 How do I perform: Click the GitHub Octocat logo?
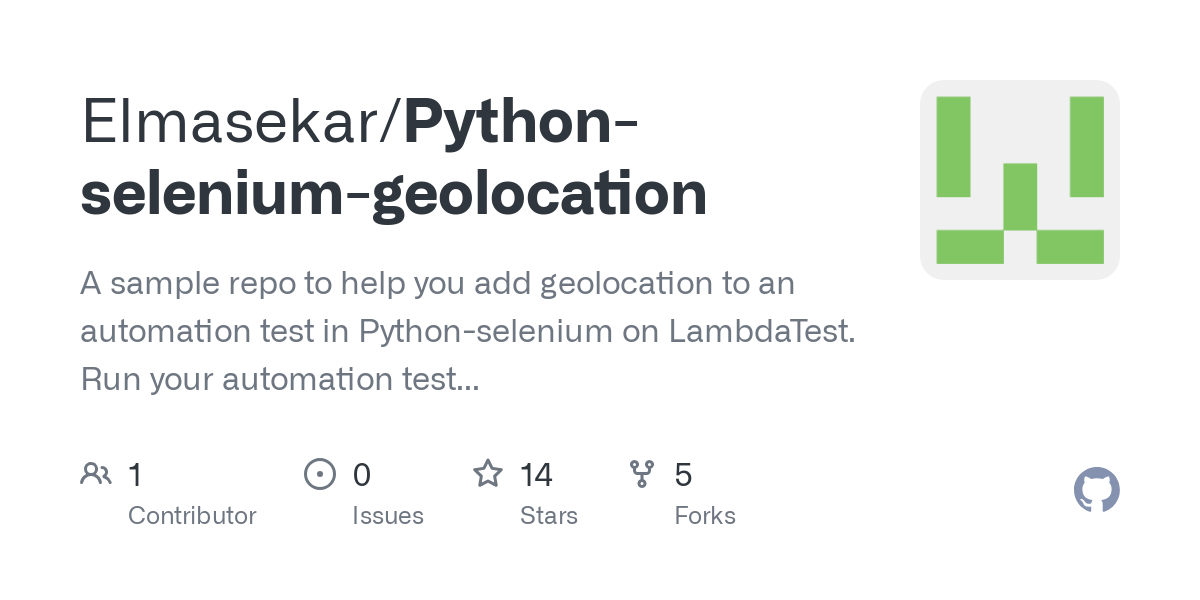1097,490
